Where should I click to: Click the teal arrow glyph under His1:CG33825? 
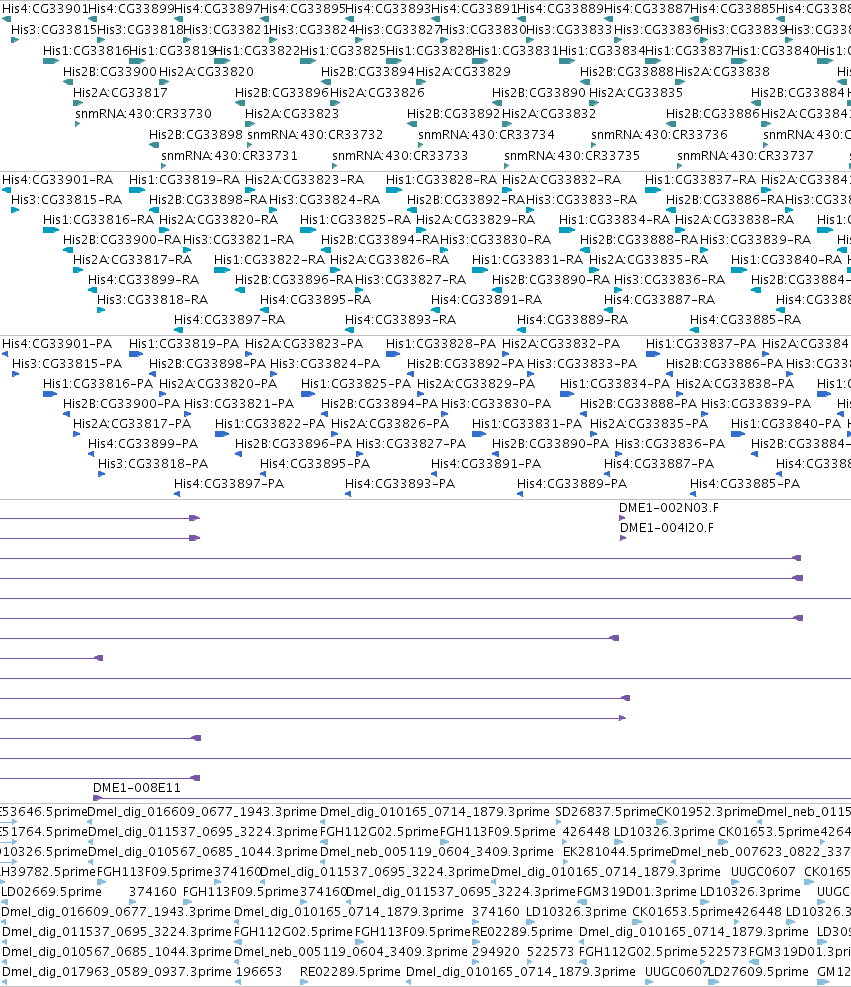(308, 61)
